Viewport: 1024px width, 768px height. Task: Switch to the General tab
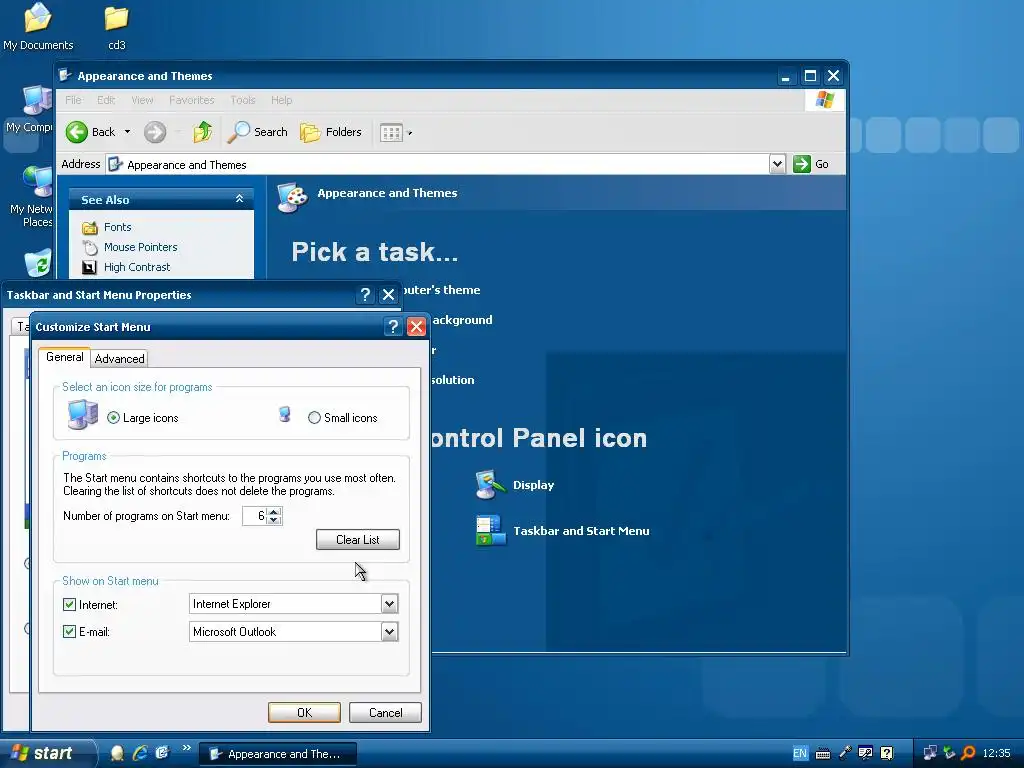pos(65,357)
